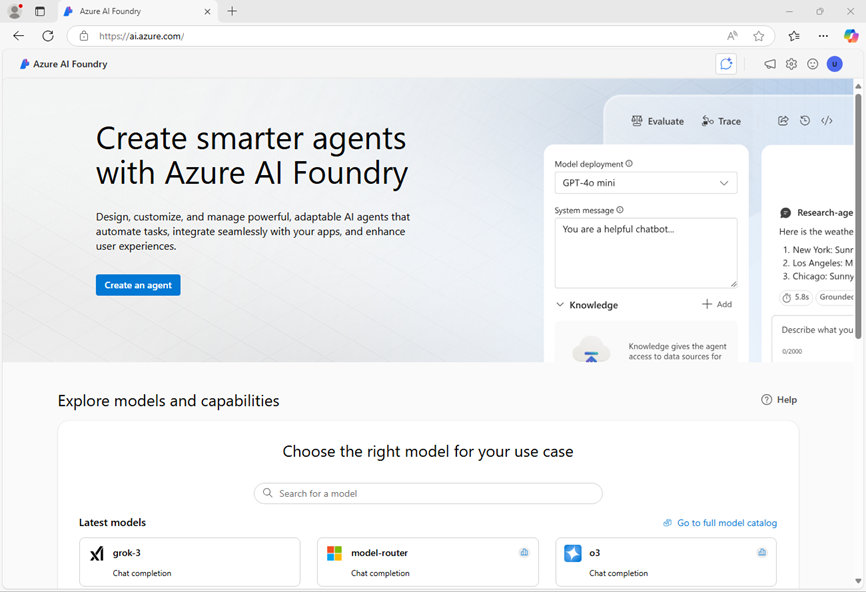The image size is (866, 592).
Task: Click the browser back arrow
Action: 19,36
